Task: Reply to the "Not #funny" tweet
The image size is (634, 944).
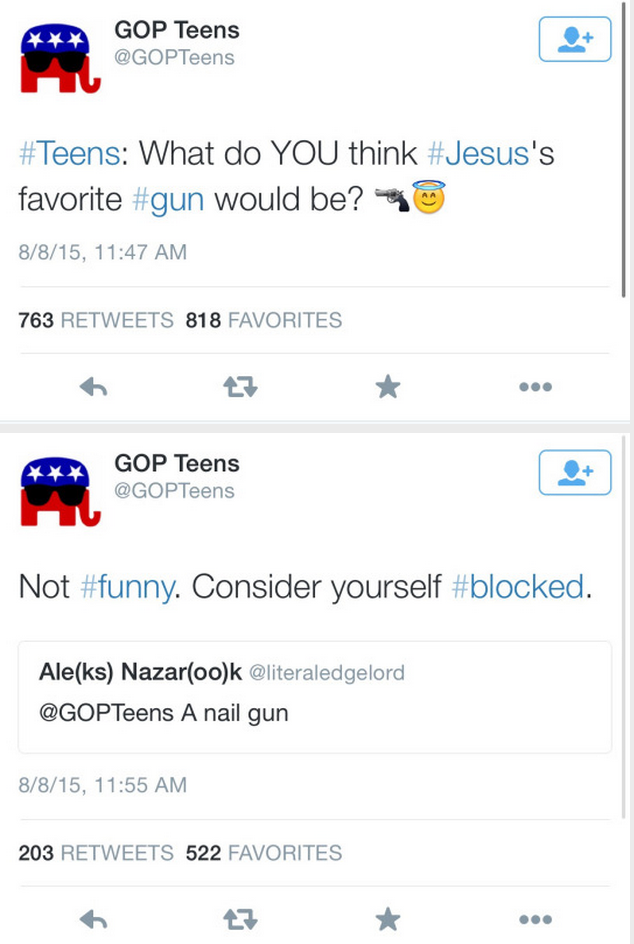Action: pos(93,918)
